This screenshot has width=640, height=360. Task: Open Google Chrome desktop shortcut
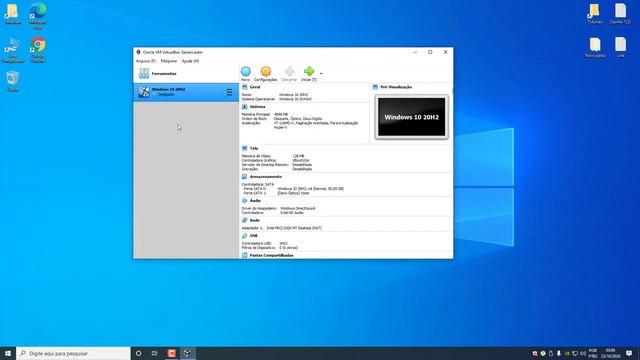tap(38, 50)
